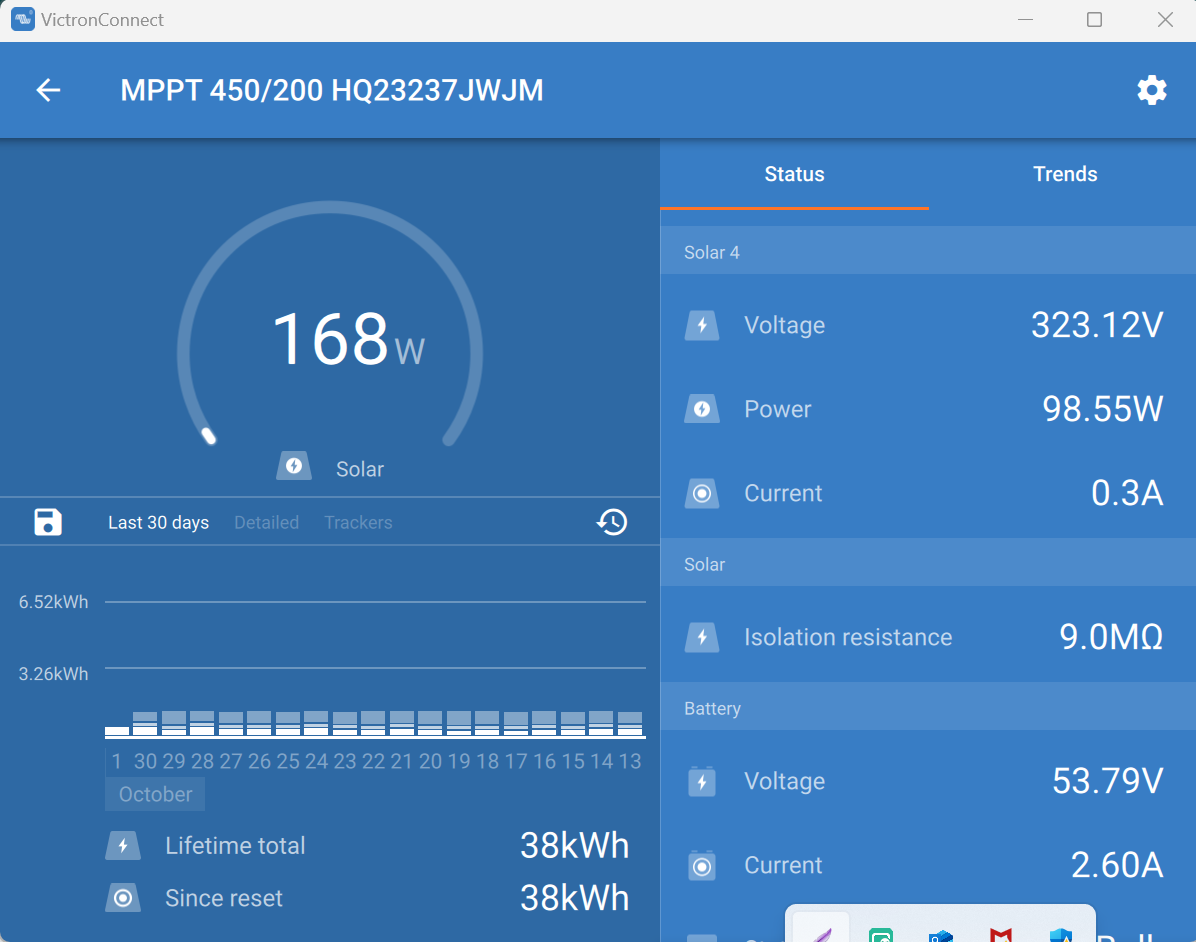Click the 2.60A battery current value
The image size is (1196, 942).
click(1117, 866)
